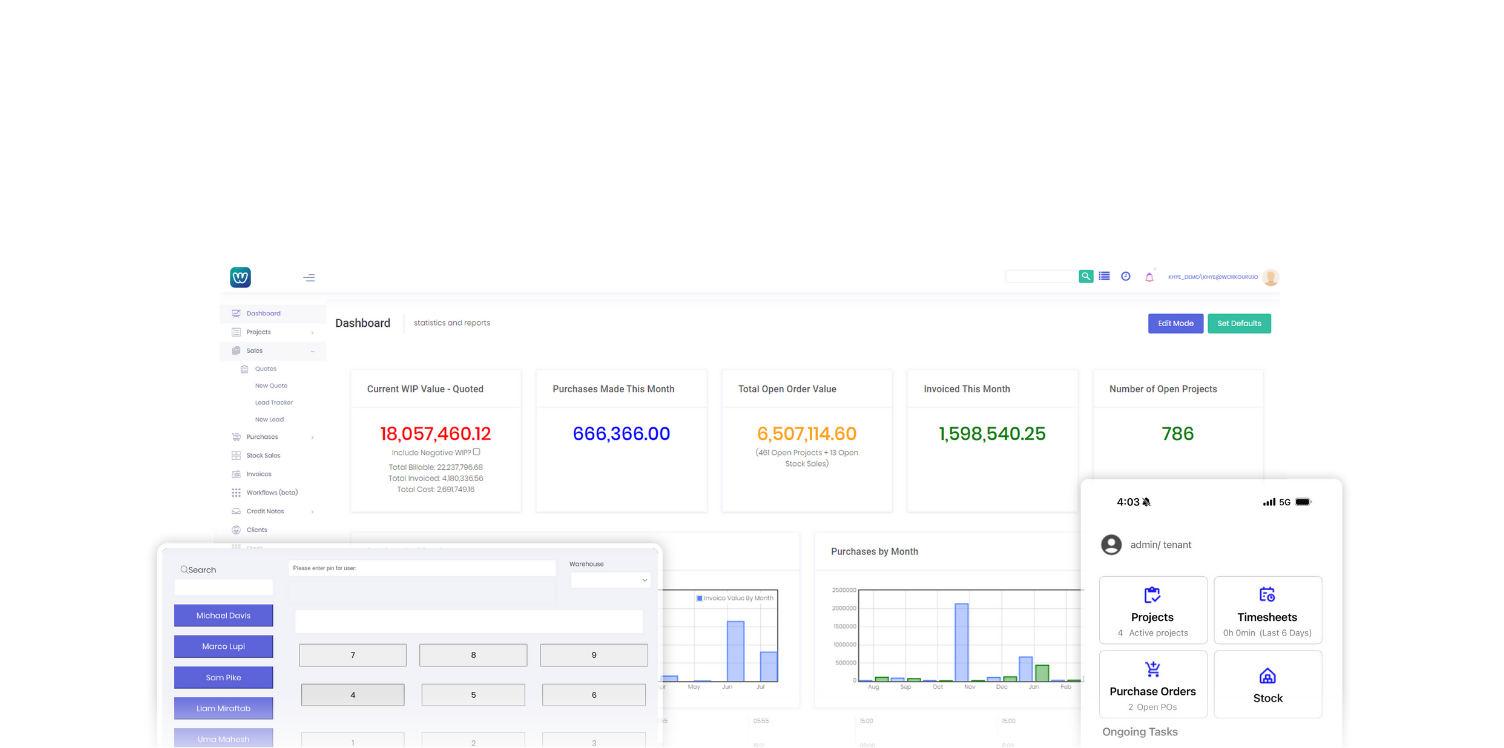Open Lead Tracker under Sales
The width and height of the screenshot is (1504, 748).
click(273, 403)
